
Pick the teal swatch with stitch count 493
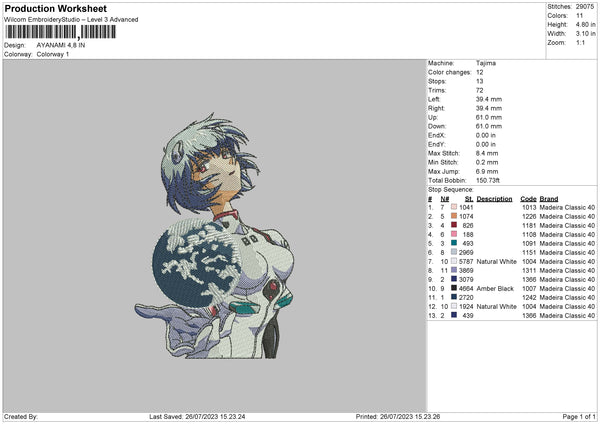pyautogui.click(x=454, y=243)
